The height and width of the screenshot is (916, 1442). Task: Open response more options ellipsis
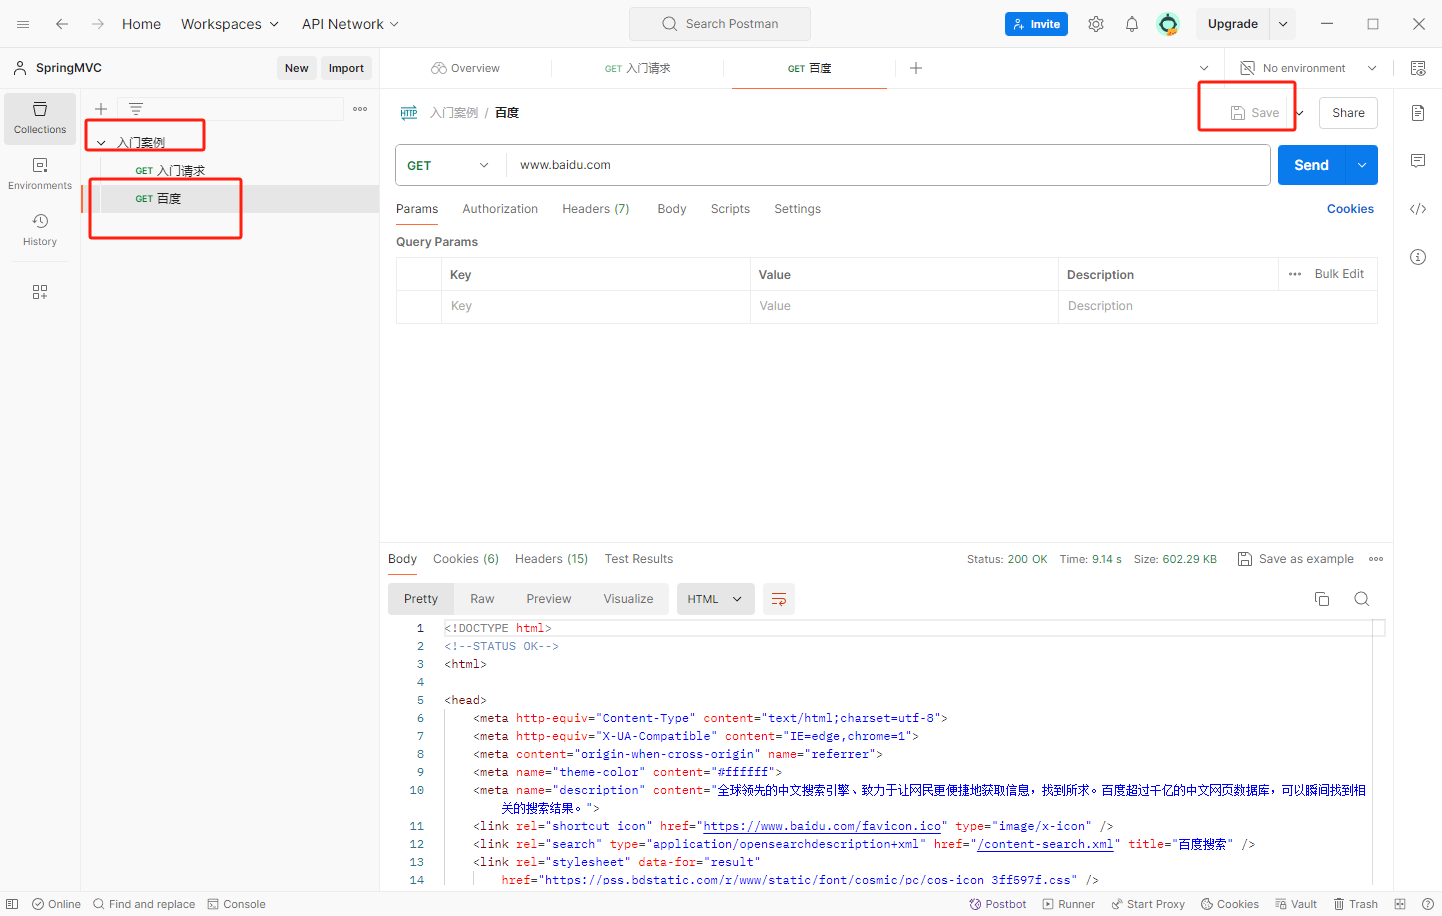point(1376,559)
